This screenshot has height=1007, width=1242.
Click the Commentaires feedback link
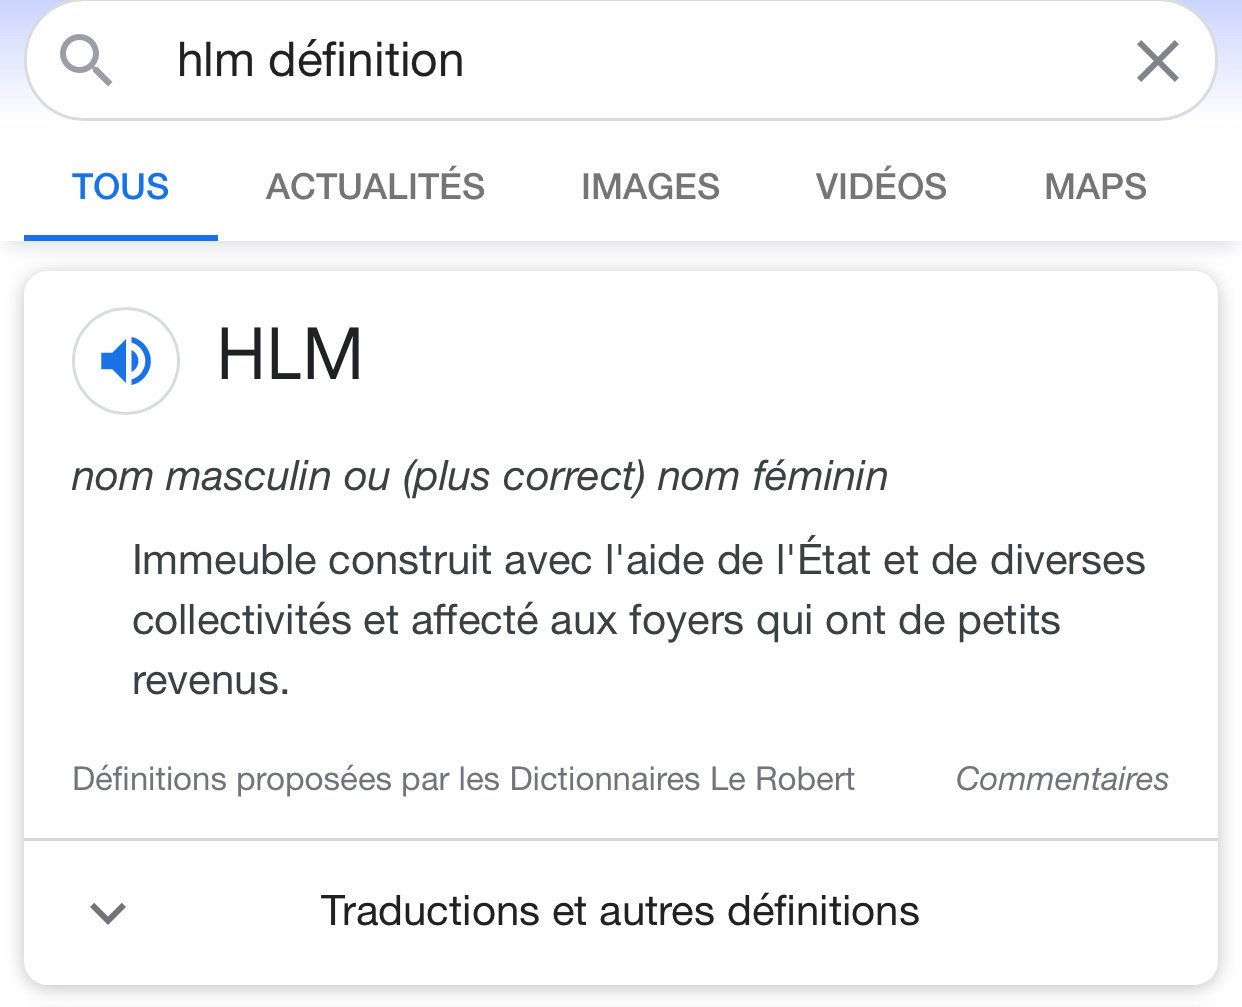click(x=1062, y=779)
